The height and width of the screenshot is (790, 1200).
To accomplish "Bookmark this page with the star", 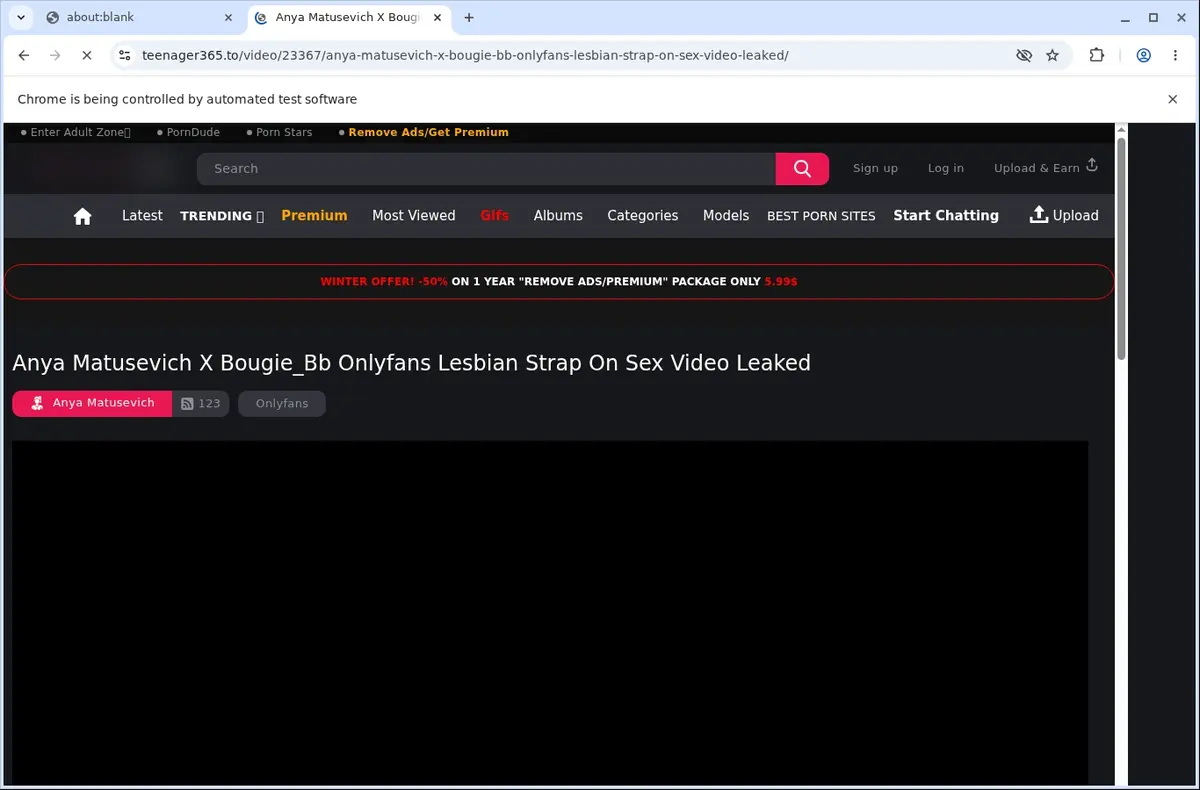I will 1052,55.
